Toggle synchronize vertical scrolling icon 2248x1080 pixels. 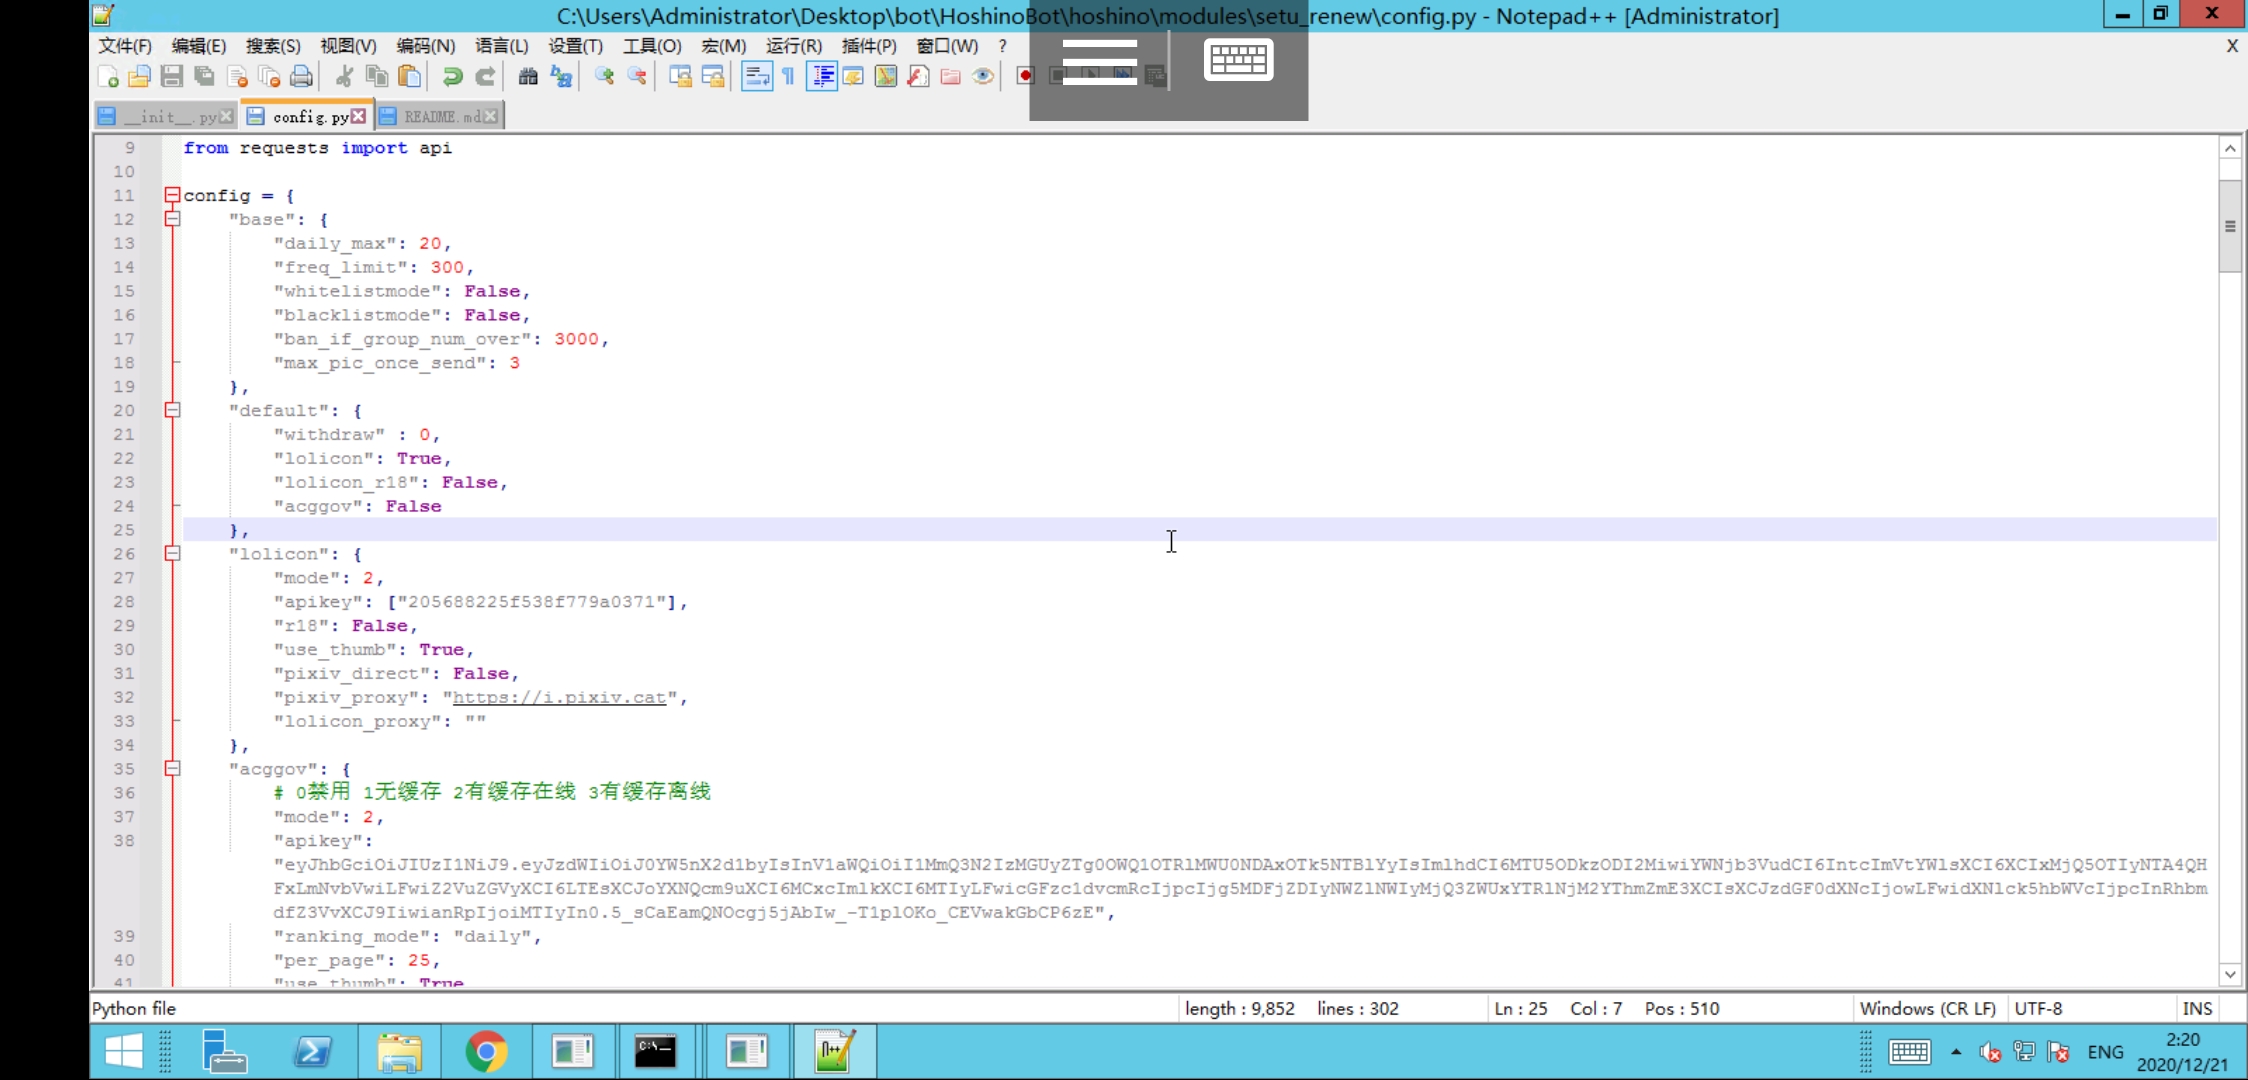(679, 76)
